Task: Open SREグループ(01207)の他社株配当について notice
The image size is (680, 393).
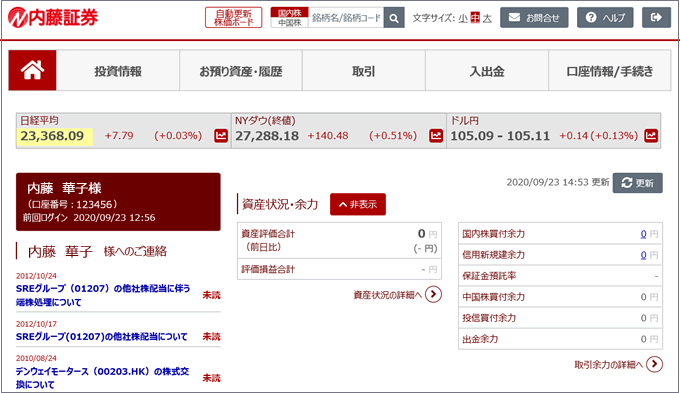Action: (x=102, y=337)
